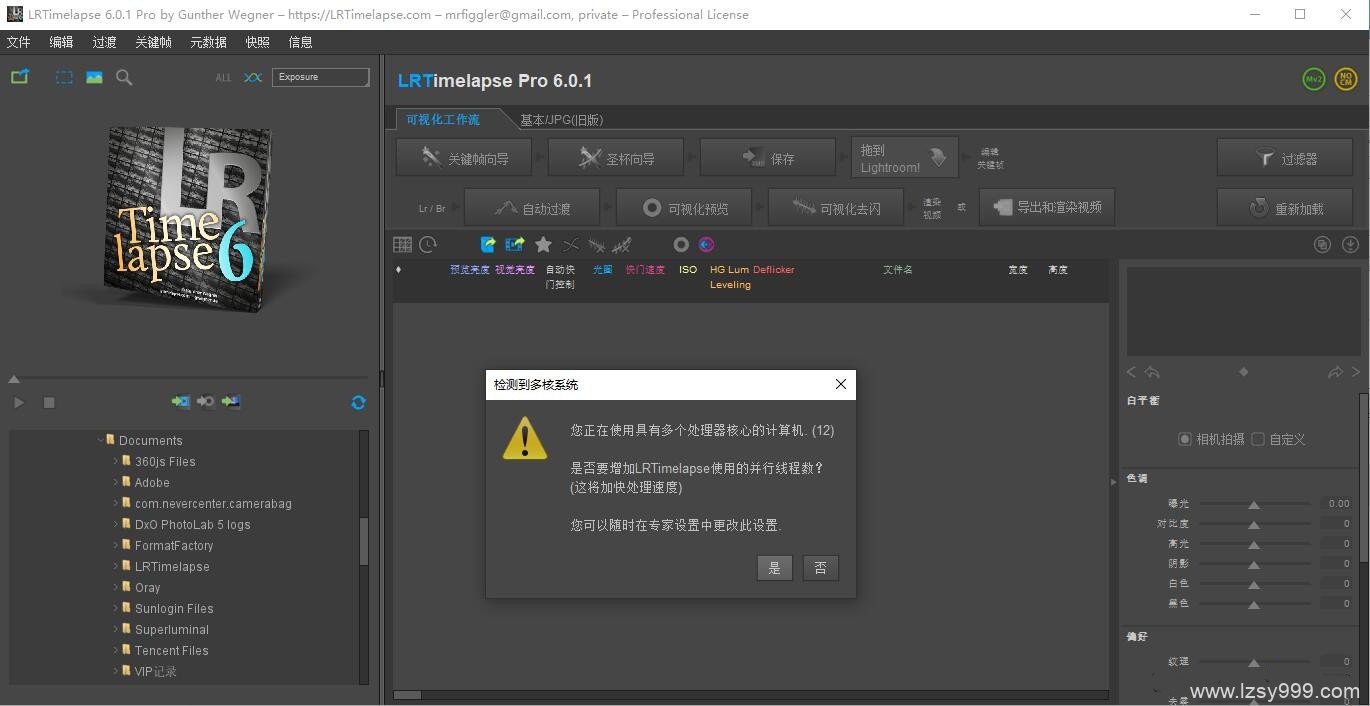Toggle the ALL filter option
Viewport: 1370px width, 706px height.
point(223,78)
